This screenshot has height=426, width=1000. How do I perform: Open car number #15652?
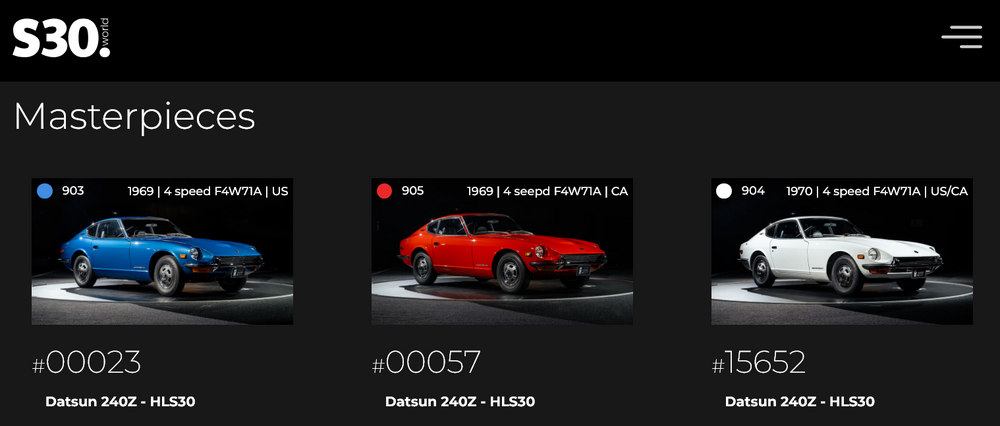pyautogui.click(x=758, y=362)
